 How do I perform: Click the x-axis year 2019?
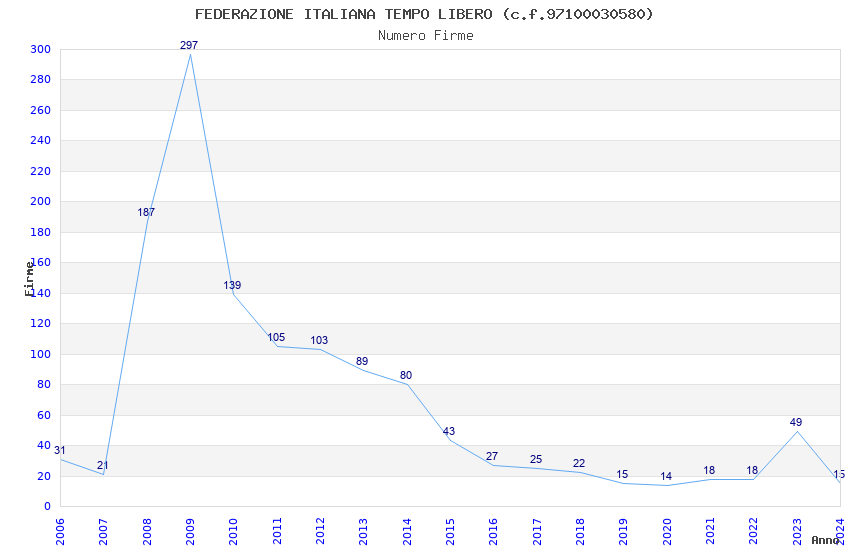point(623,532)
